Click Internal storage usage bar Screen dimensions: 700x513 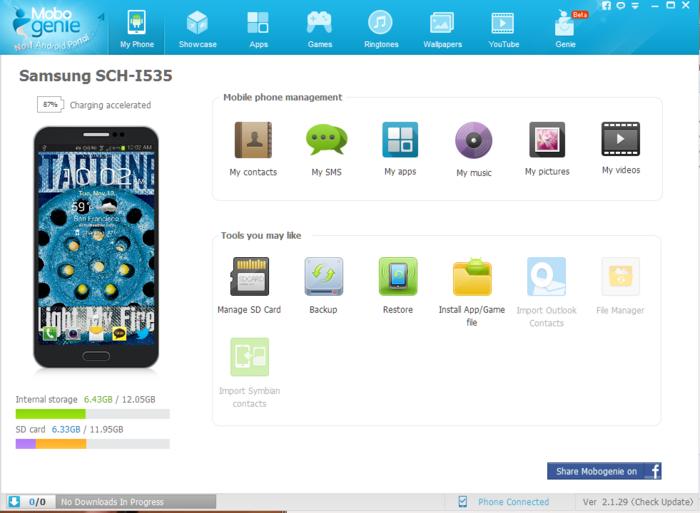pos(92,414)
